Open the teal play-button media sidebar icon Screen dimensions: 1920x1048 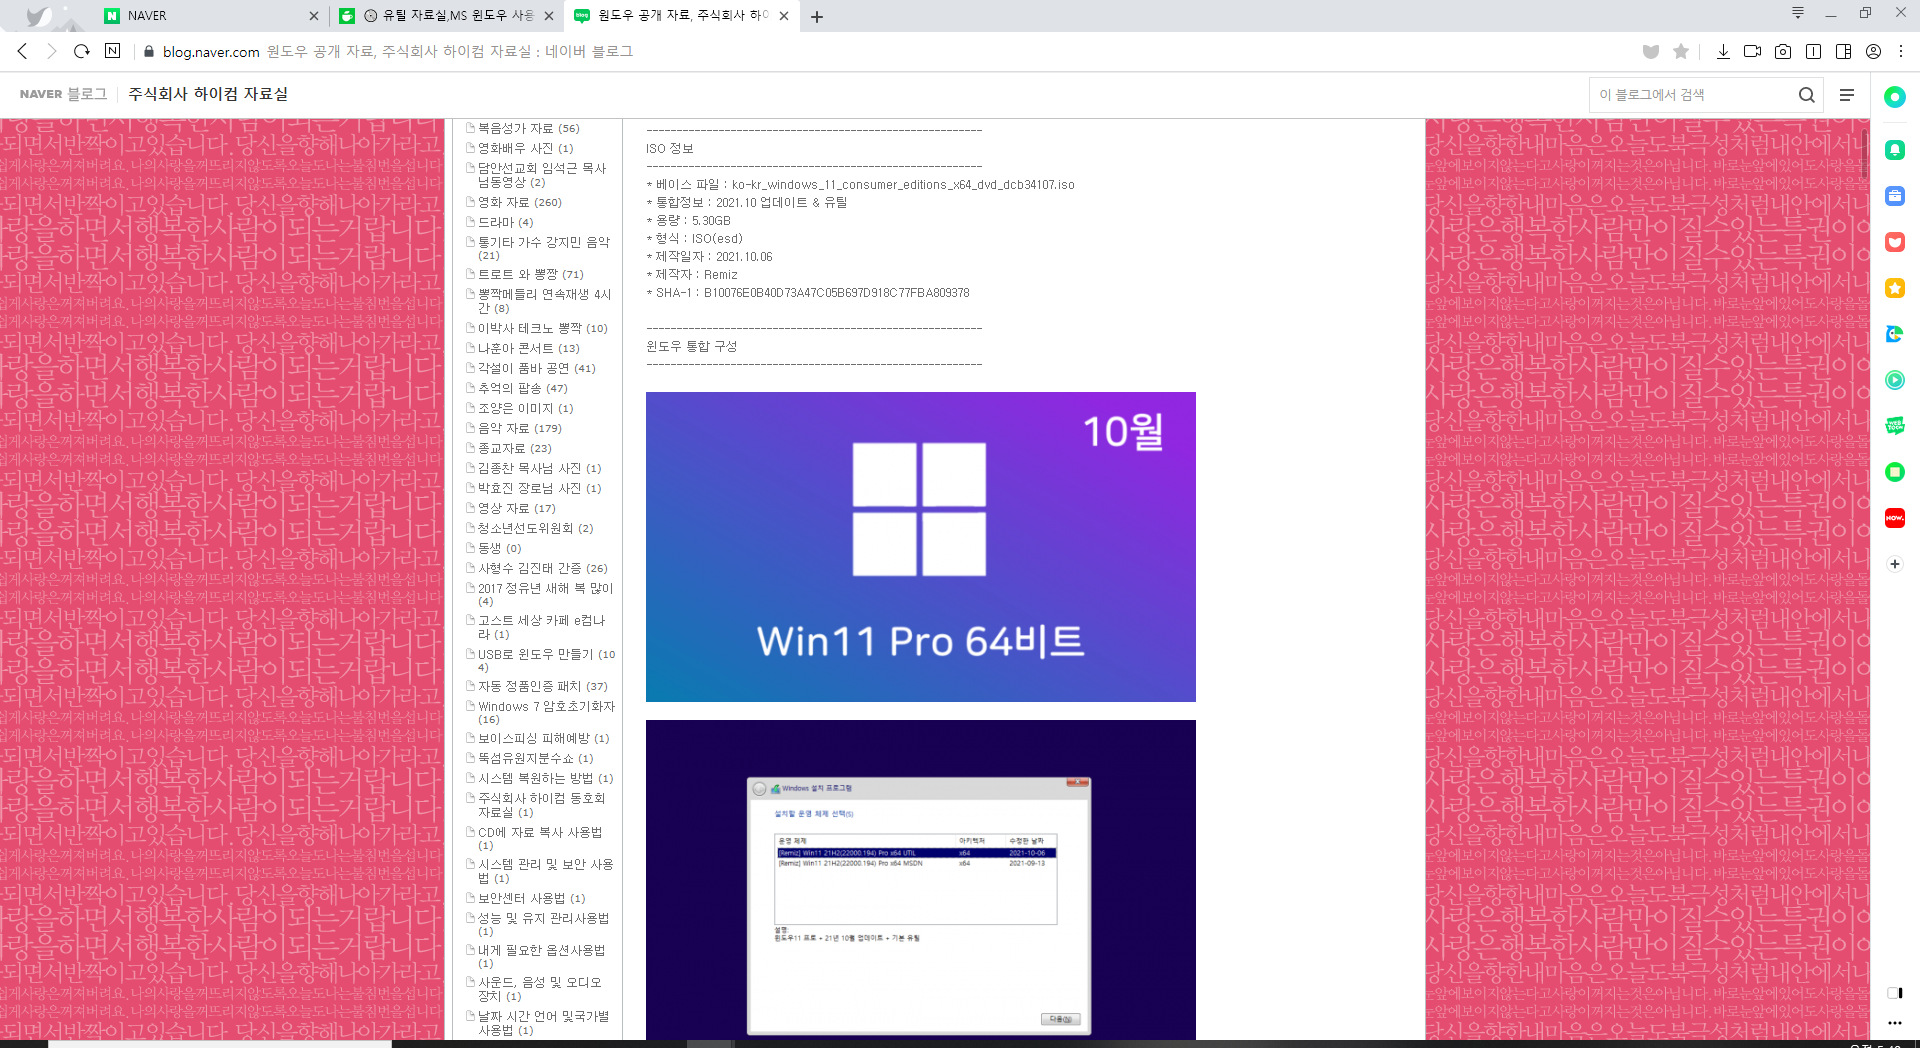1894,380
